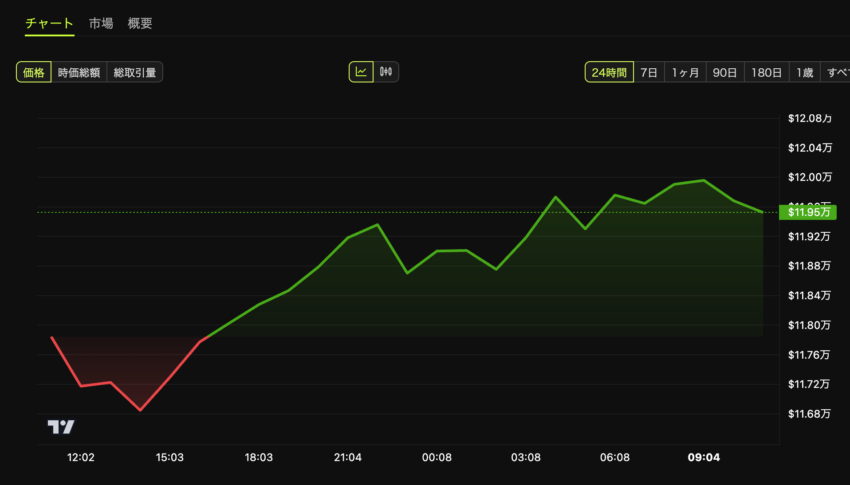Select the 総取引量 data toggle
850x485 pixels.
click(135, 72)
